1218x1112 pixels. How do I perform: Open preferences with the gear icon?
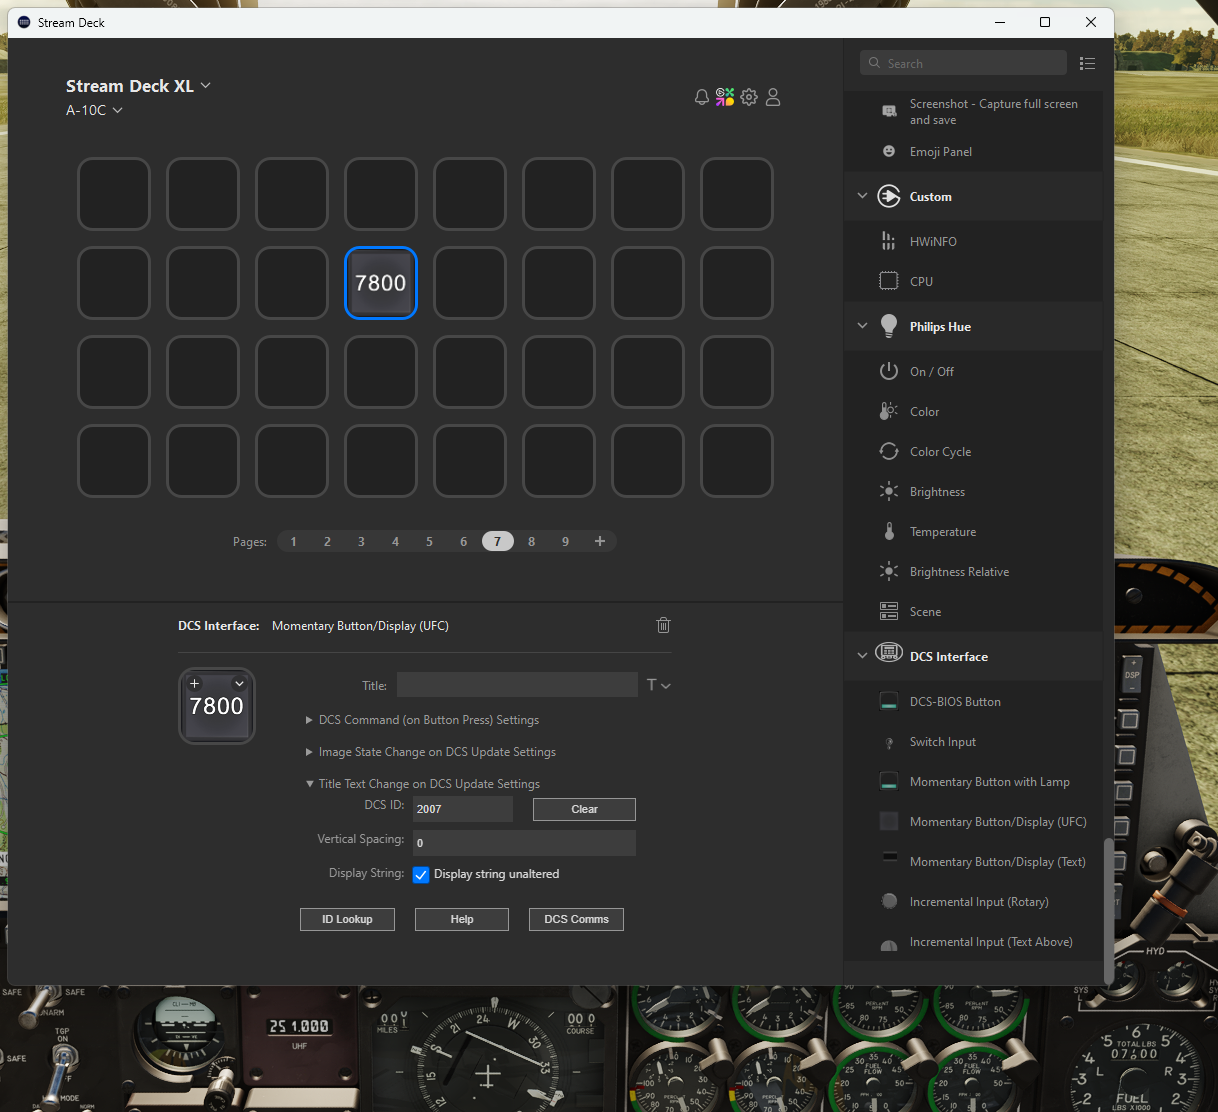(x=749, y=97)
